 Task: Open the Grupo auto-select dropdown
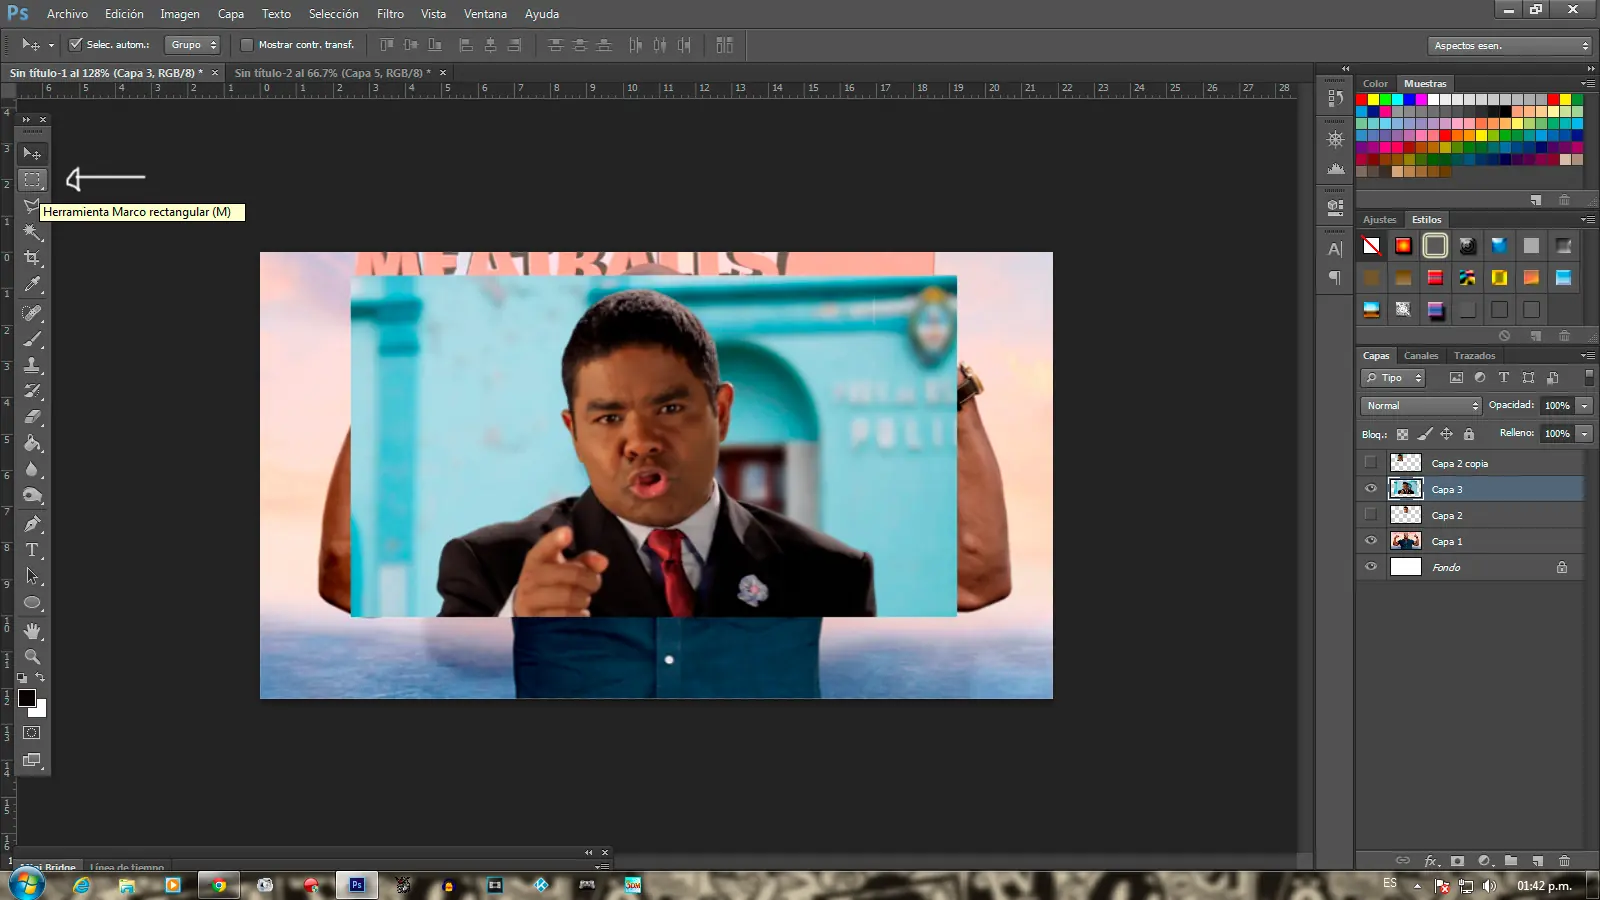pyautogui.click(x=192, y=45)
